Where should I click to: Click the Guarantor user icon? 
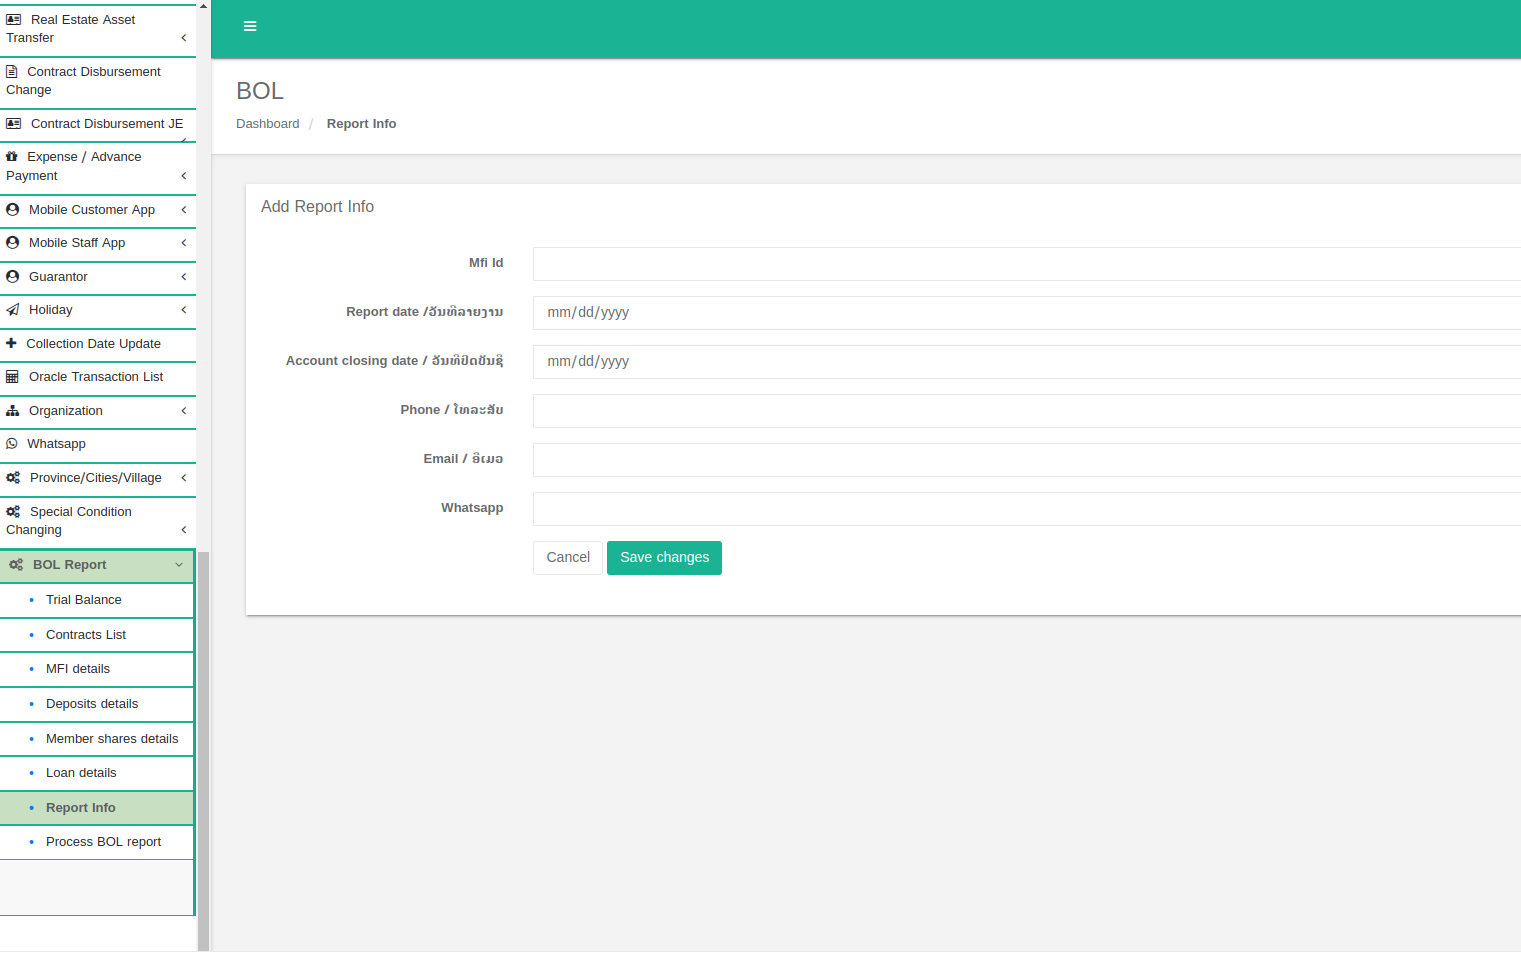pyautogui.click(x=13, y=277)
